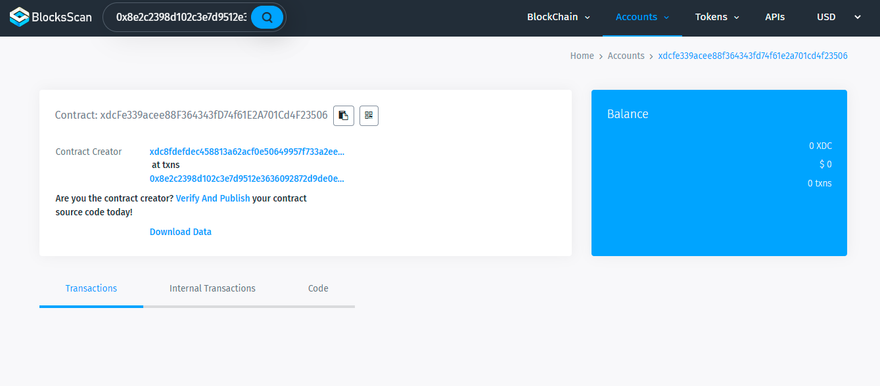880x386 pixels.
Task: Show the contract address QR code icon
Action: [x=369, y=116]
